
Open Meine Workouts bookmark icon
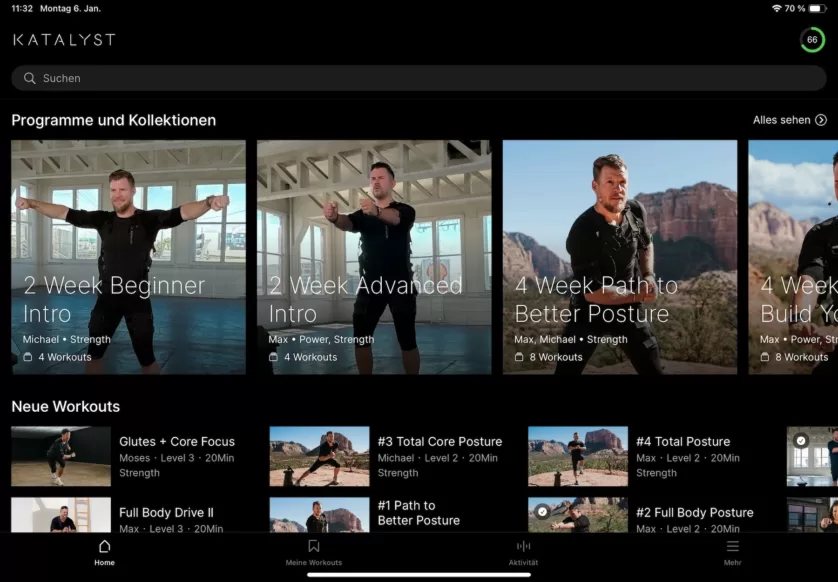click(313, 546)
